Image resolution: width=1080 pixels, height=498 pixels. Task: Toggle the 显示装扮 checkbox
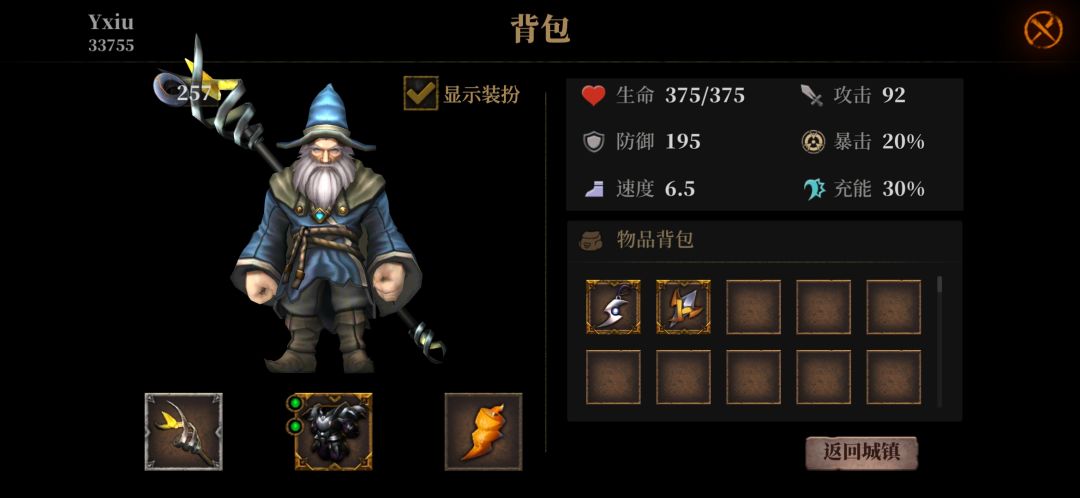[421, 93]
